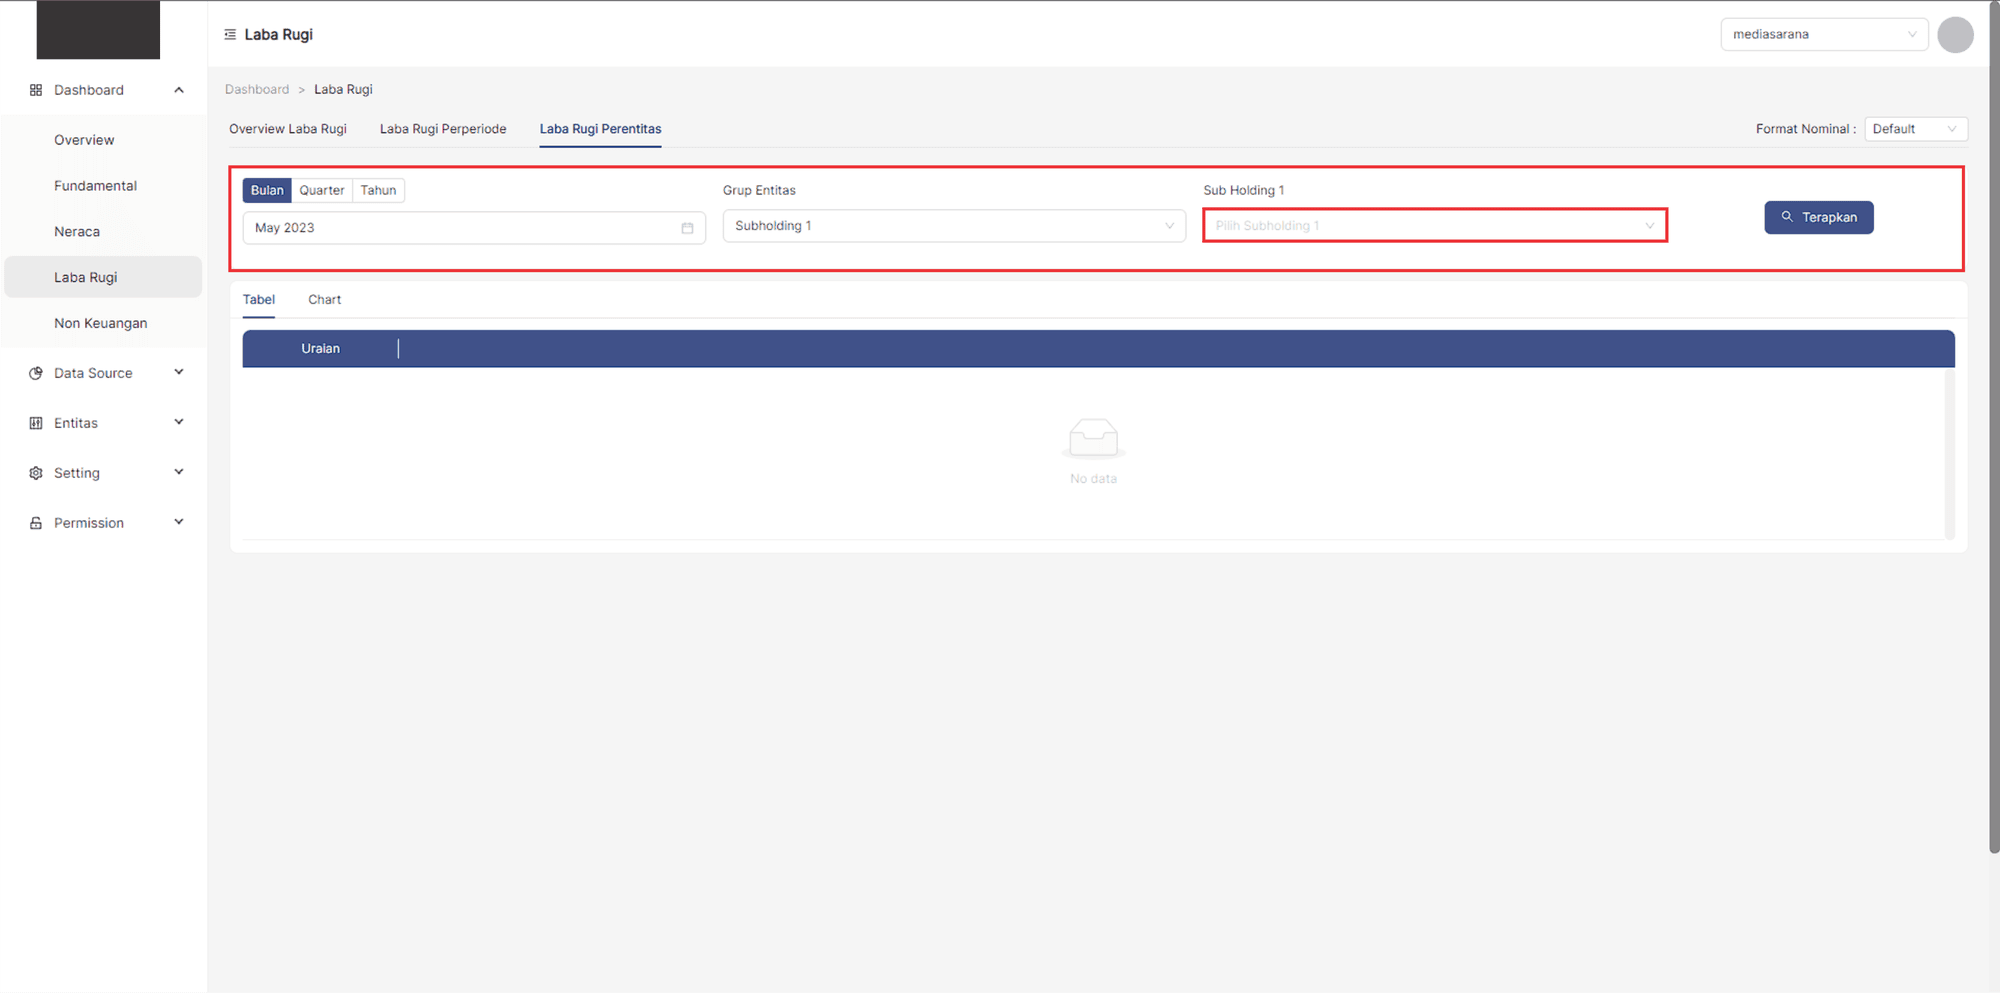
Task: Open the Format Nominal Default dropdown
Action: coord(1915,129)
